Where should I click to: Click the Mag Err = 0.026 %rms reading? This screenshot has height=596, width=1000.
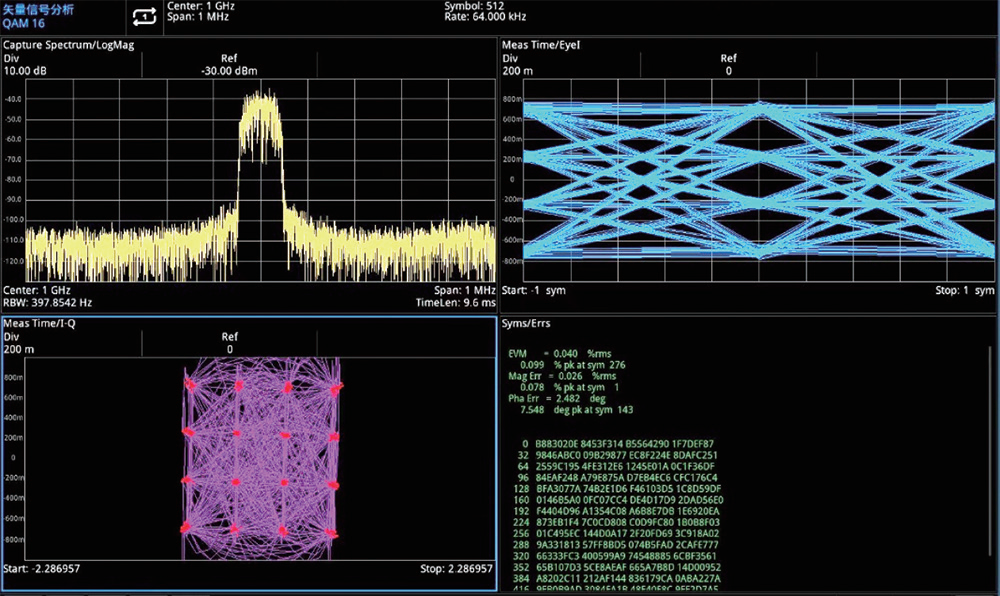562,376
